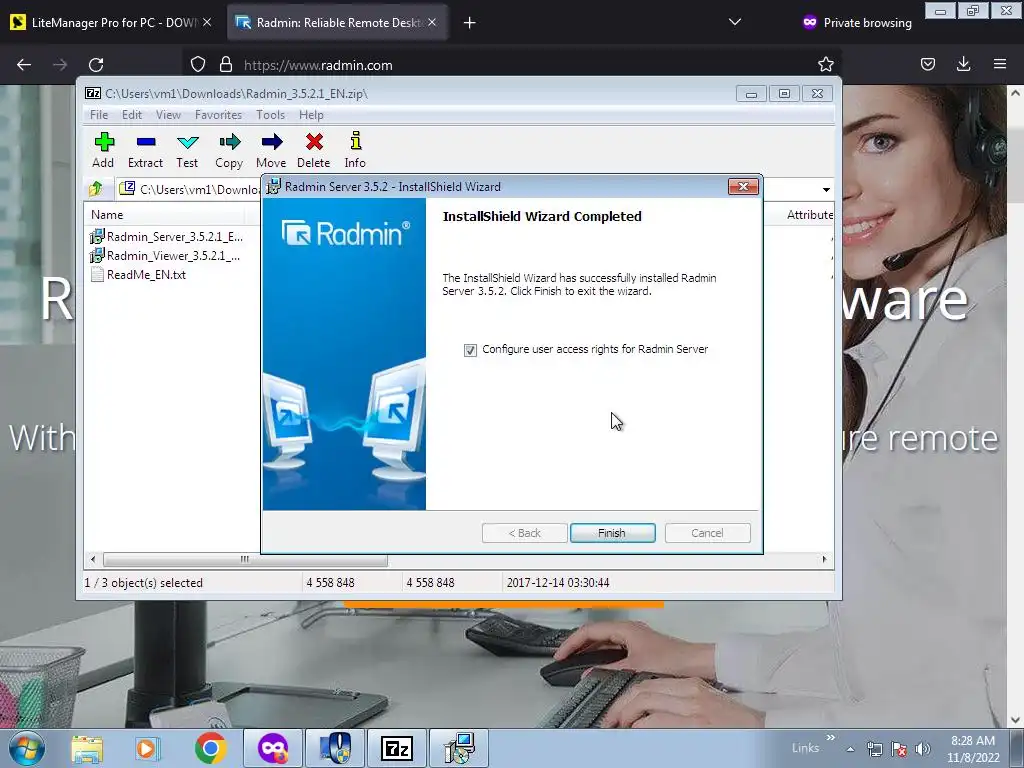Open a new browser tab
This screenshot has height=768, width=1024.
point(469,23)
